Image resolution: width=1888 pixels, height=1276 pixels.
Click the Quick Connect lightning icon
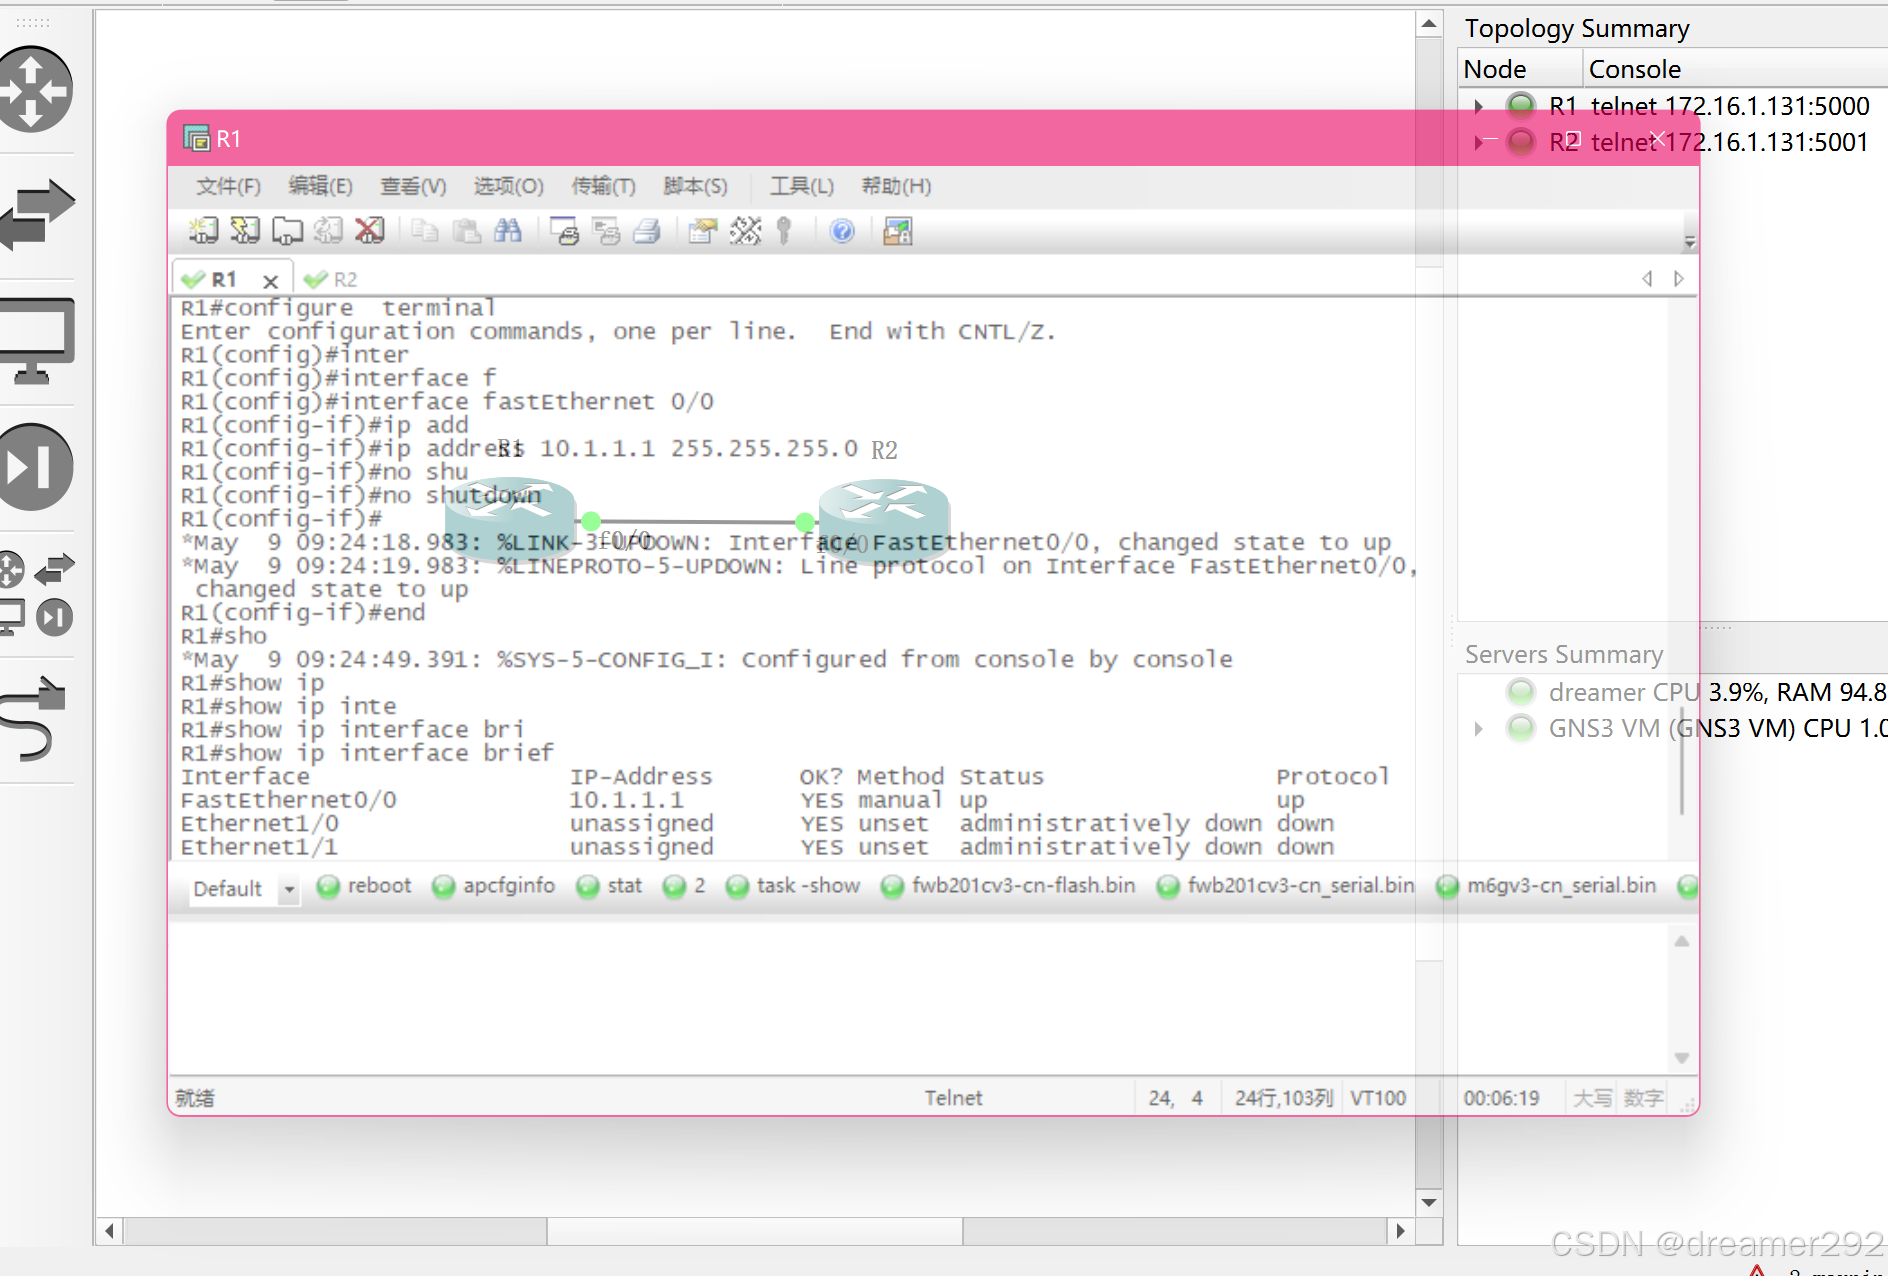(x=245, y=232)
